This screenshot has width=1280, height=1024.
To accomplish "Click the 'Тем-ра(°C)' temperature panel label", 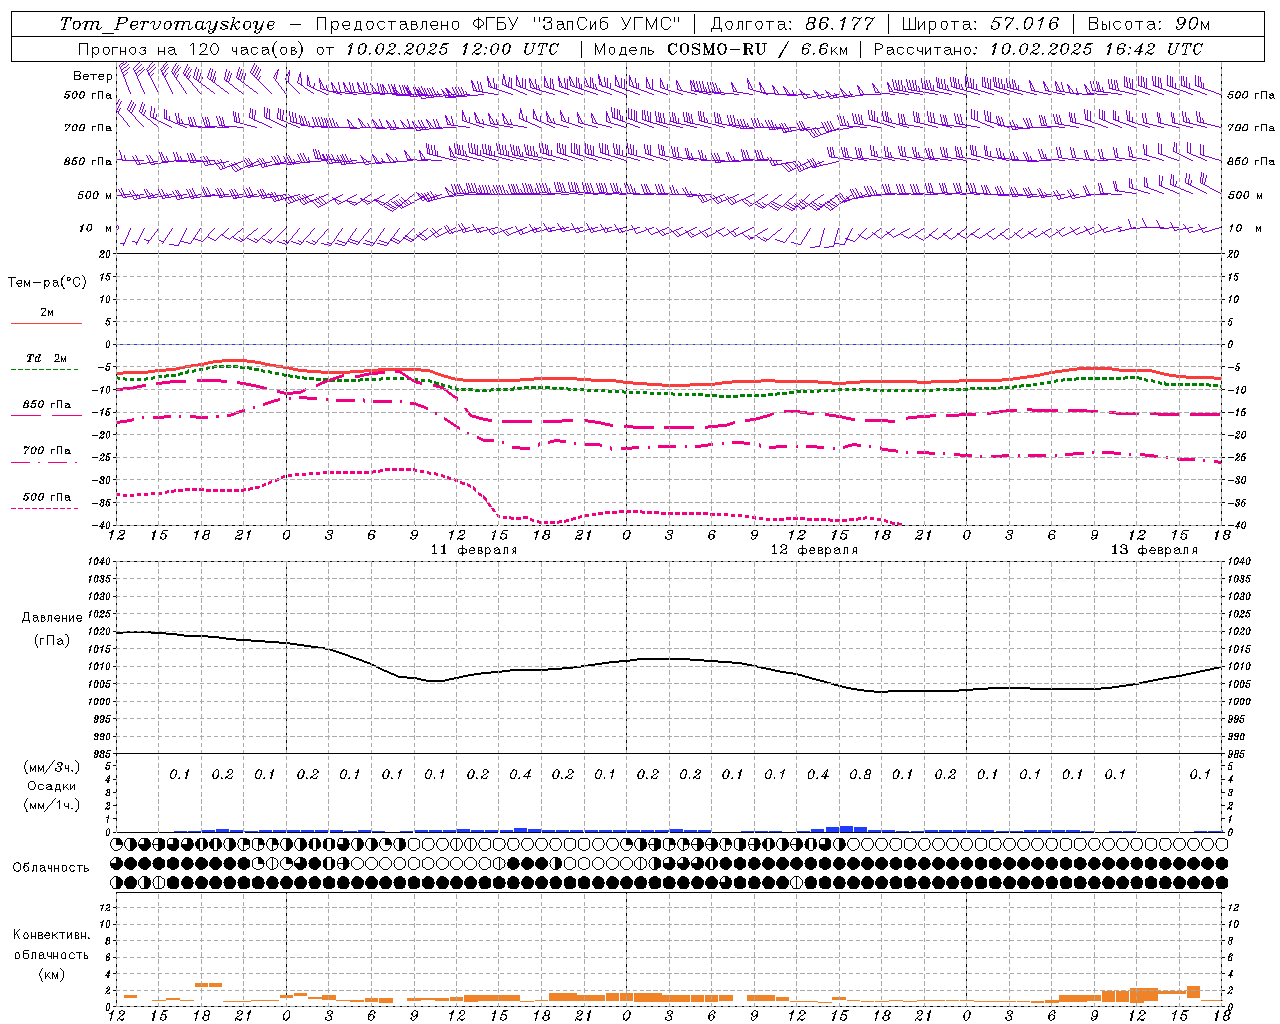I will 47,282.
